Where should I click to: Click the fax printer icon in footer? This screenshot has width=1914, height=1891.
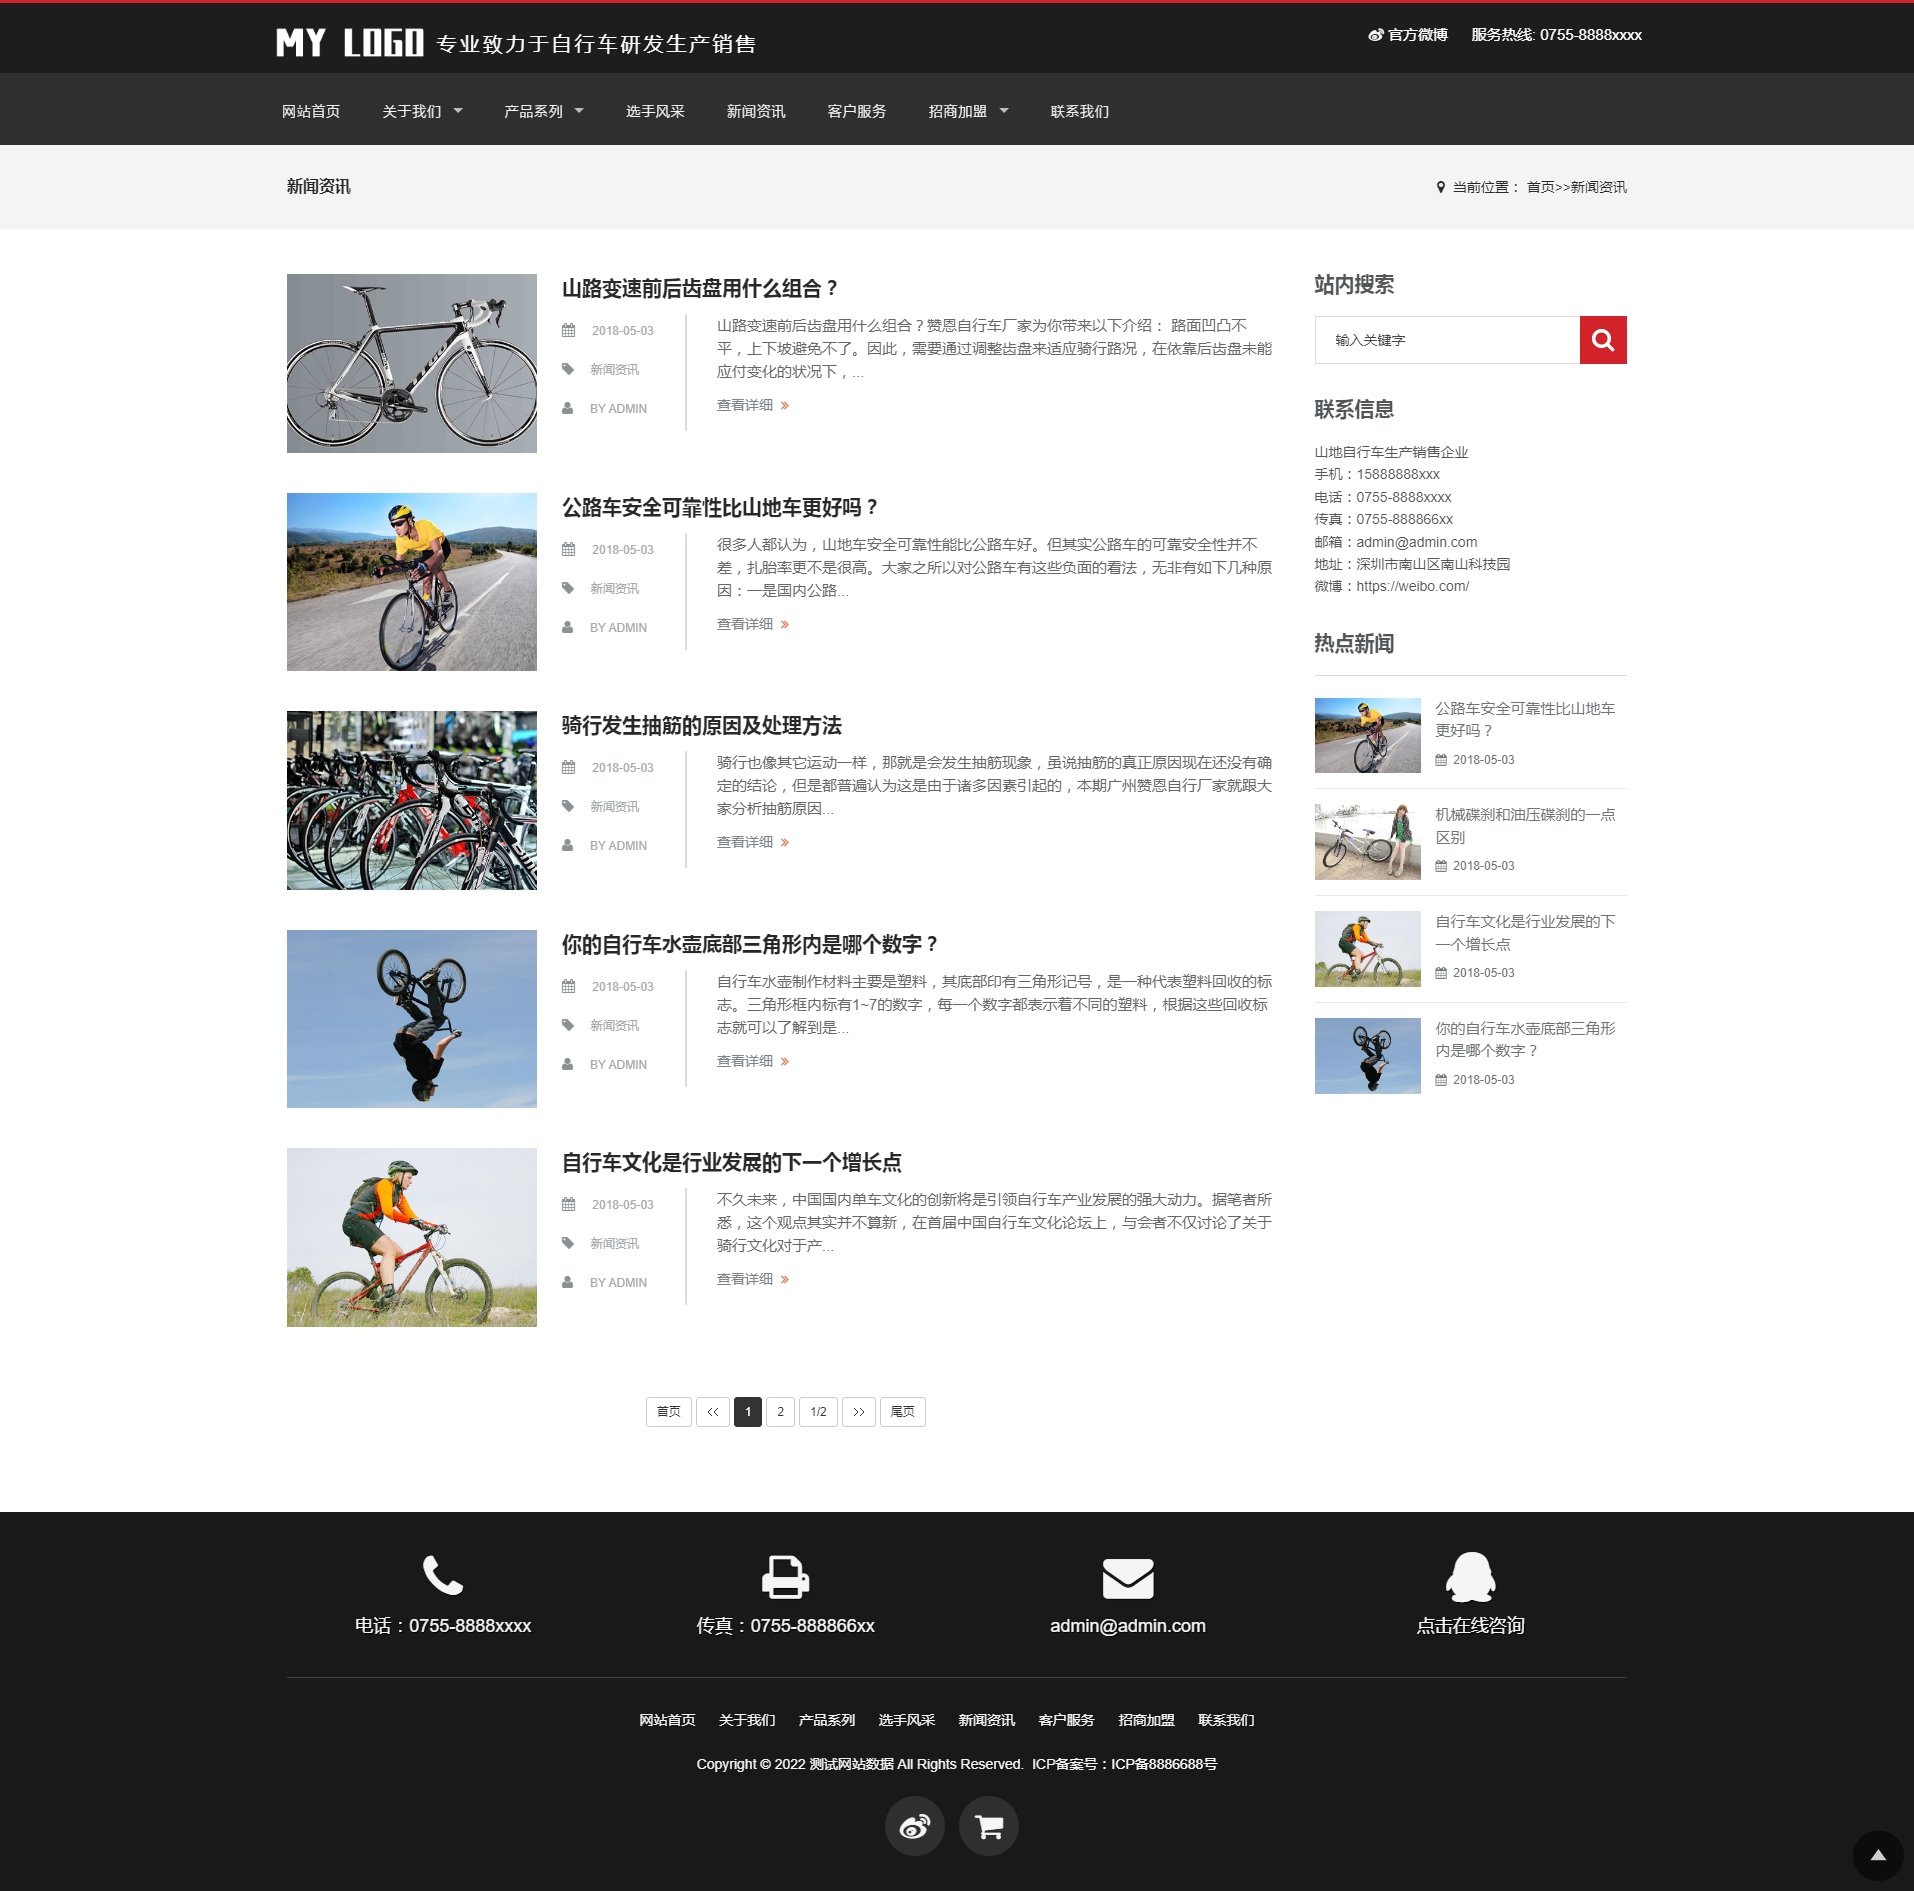(x=785, y=1576)
